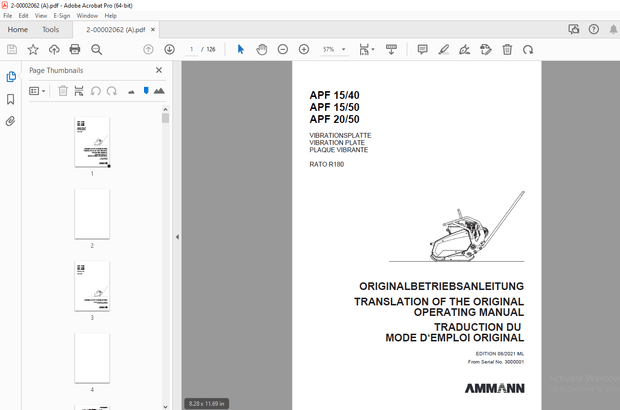620x410 pixels.
Task: Enlarge the page thumbnail size
Action: pyautogui.click(x=159, y=91)
